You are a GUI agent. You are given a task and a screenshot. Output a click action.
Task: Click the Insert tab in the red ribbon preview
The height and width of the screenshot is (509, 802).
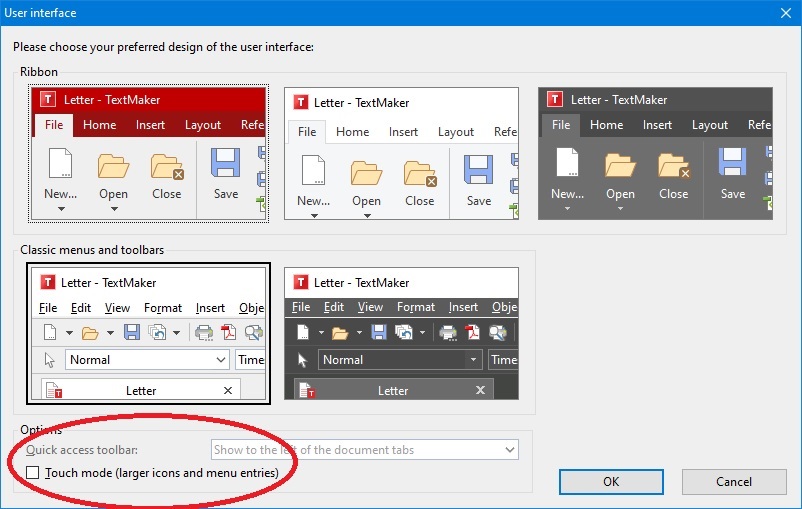(x=150, y=125)
